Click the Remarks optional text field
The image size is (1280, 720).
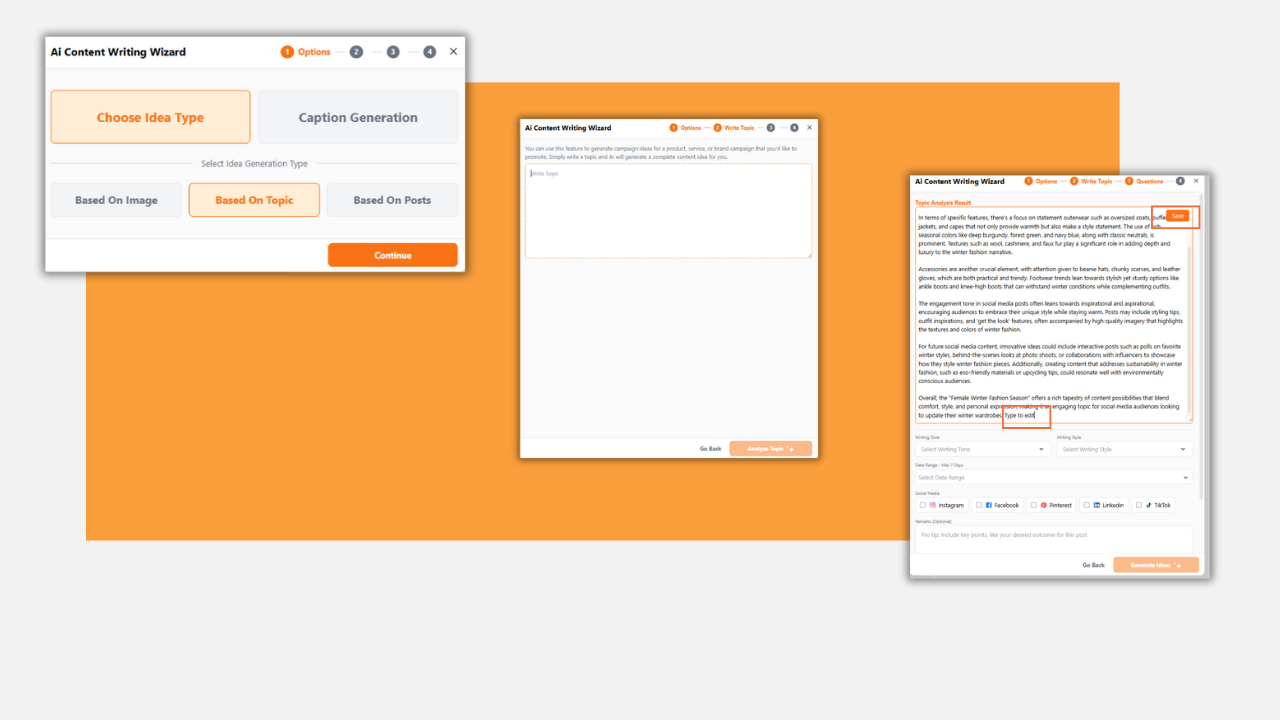pyautogui.click(x=1053, y=540)
